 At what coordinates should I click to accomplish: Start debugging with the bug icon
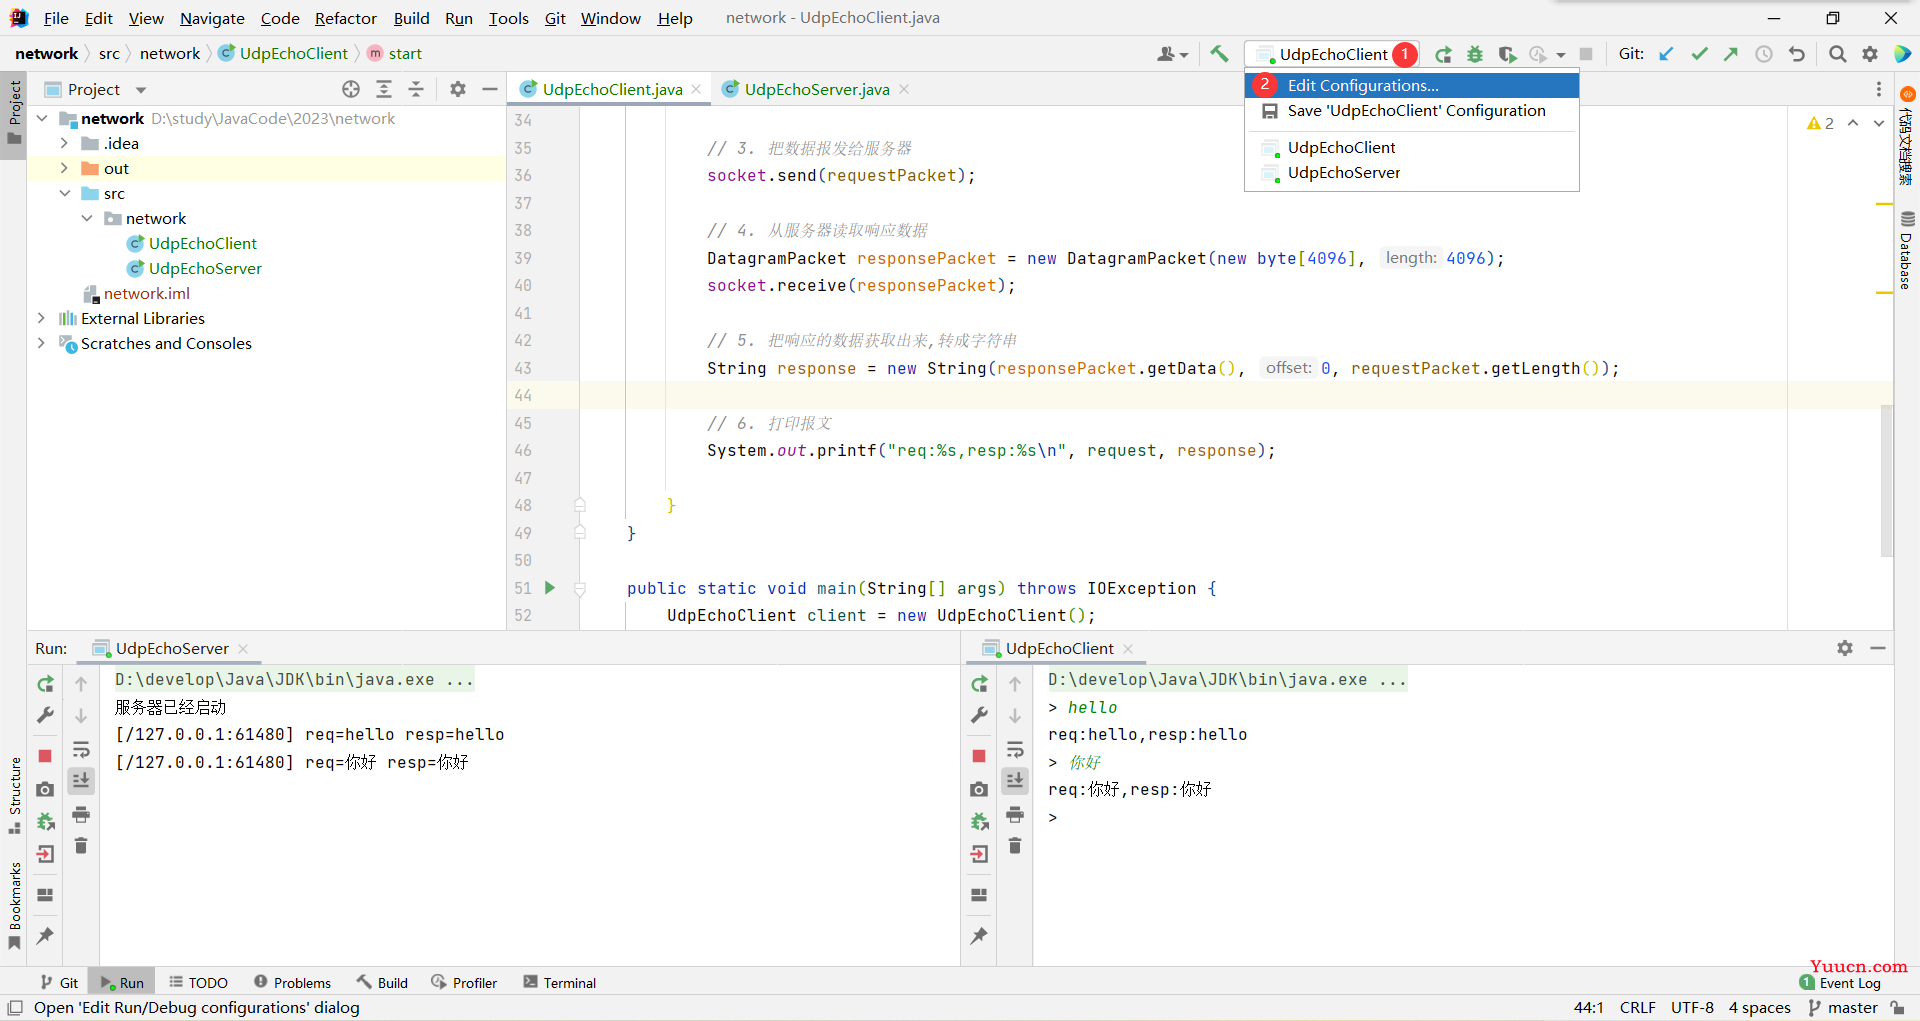(1475, 54)
